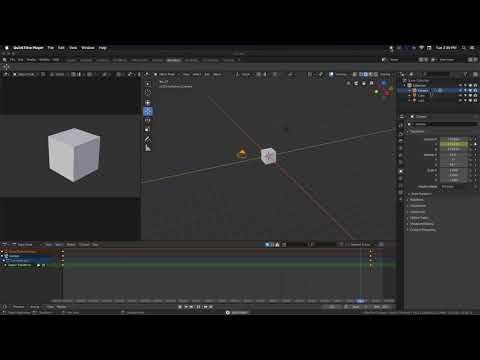This screenshot has height=360, width=480.
Task: Open Object Mode dropdown in center viewport
Action: [166, 74]
